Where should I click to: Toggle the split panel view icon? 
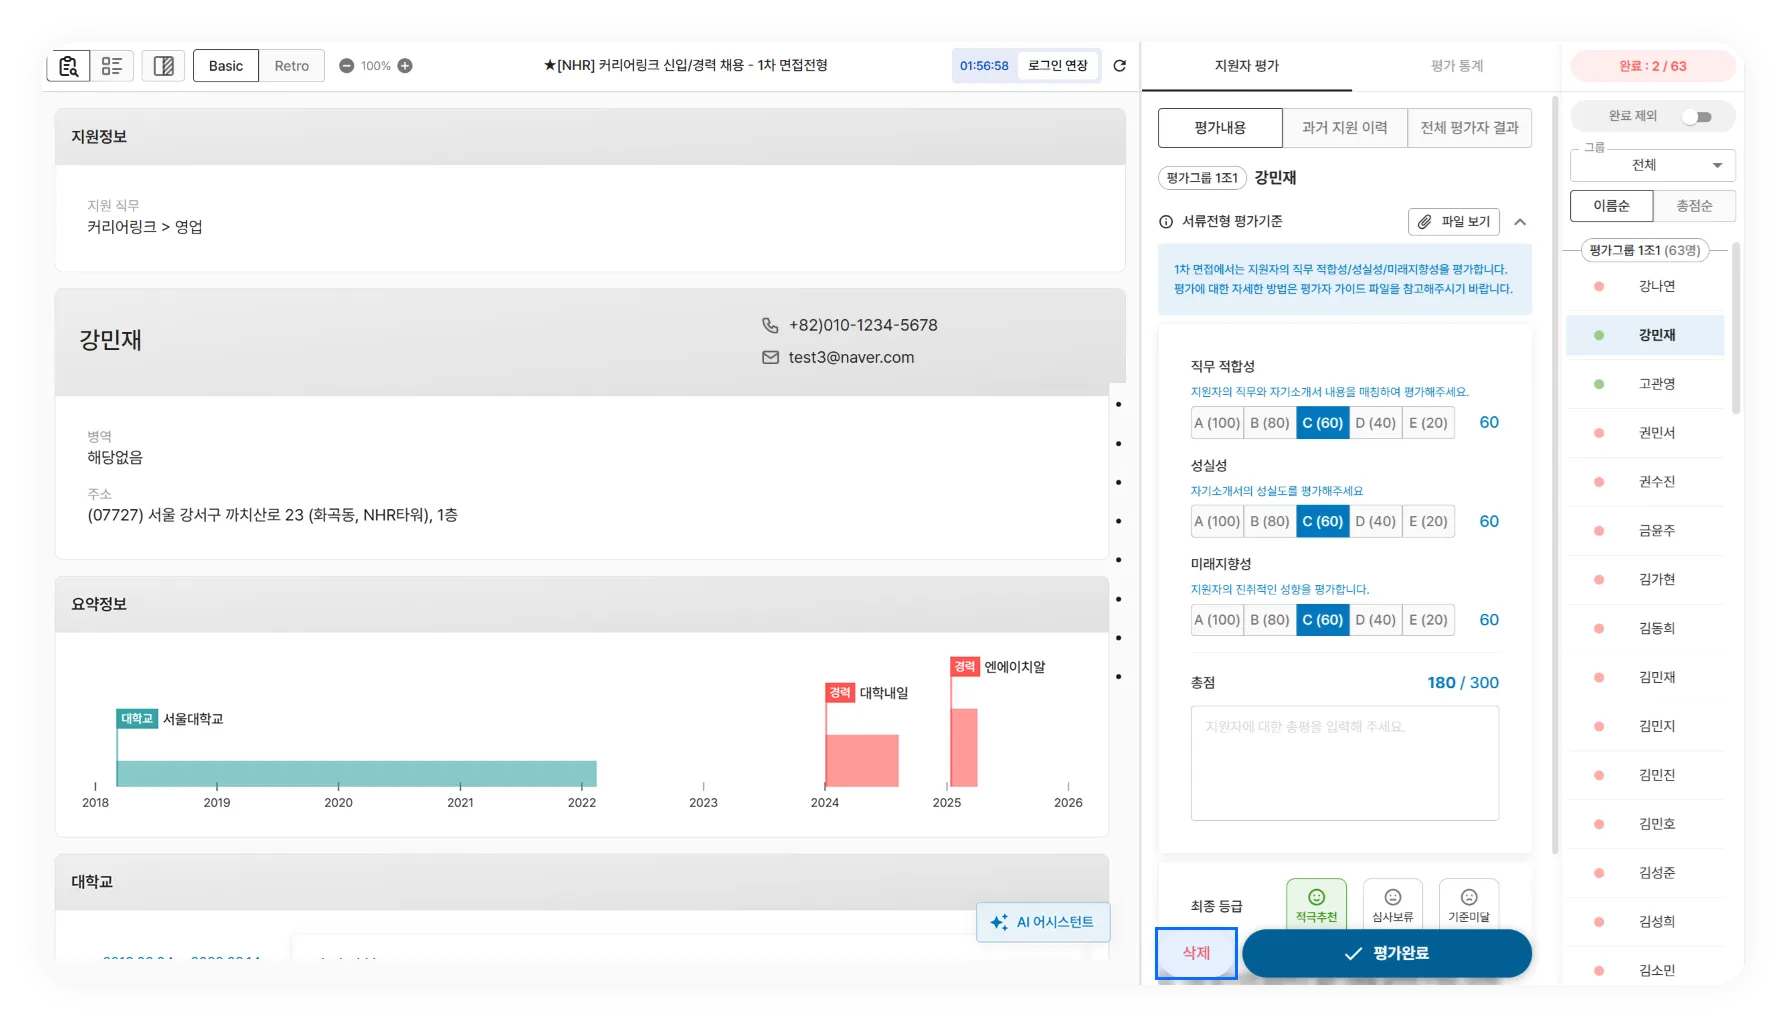coord(163,66)
